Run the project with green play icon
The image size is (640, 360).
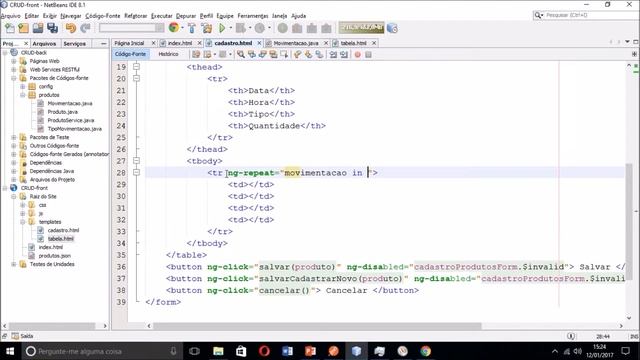tap(222, 28)
